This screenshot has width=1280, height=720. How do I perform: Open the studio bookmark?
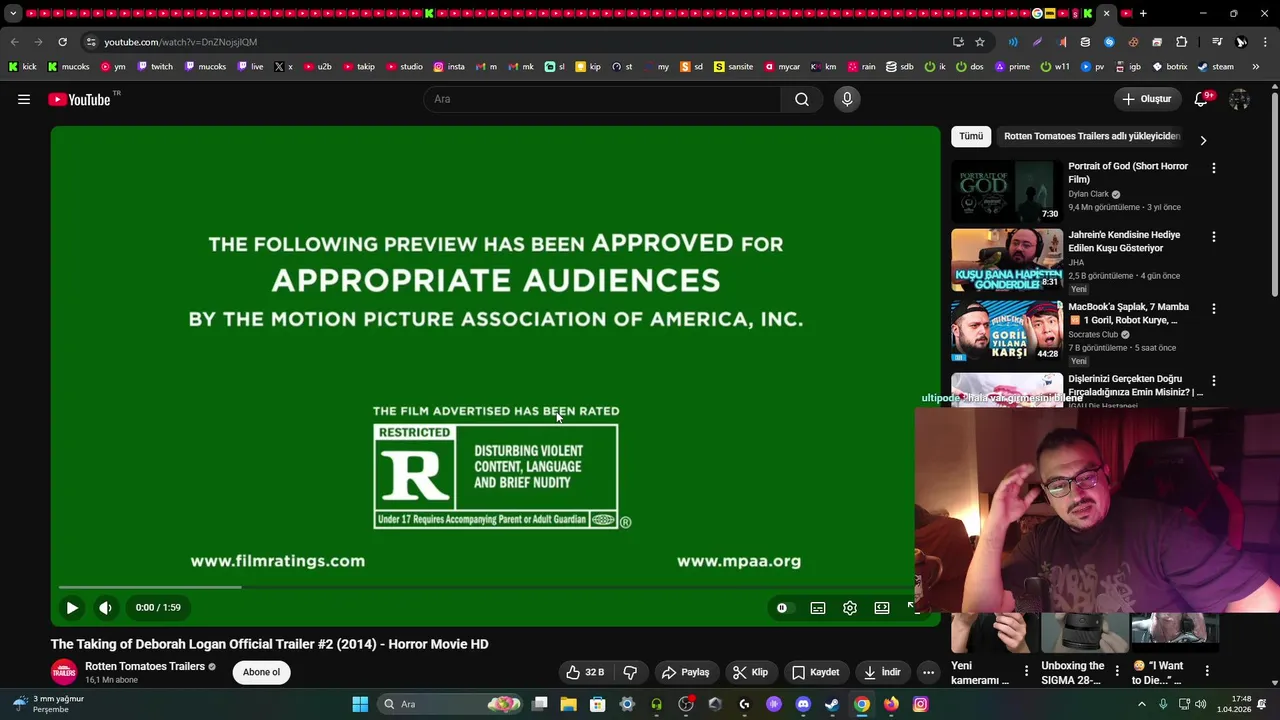tap(405, 67)
